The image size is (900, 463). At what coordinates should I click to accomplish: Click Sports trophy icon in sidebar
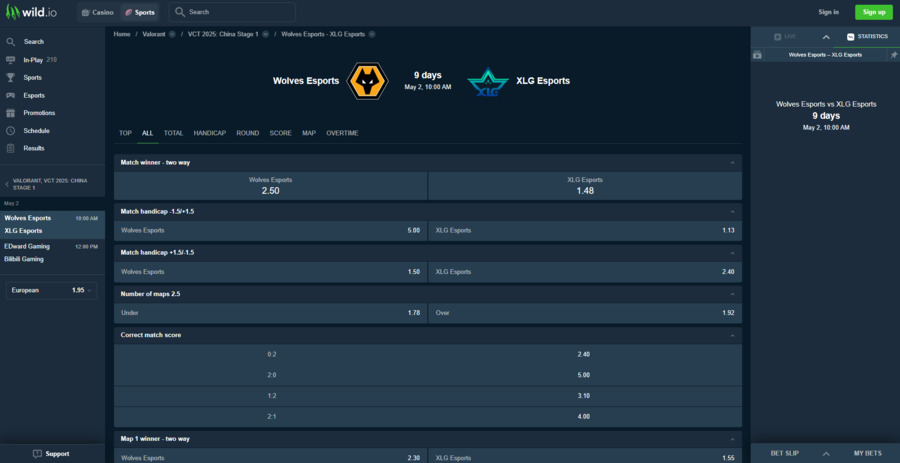11,77
